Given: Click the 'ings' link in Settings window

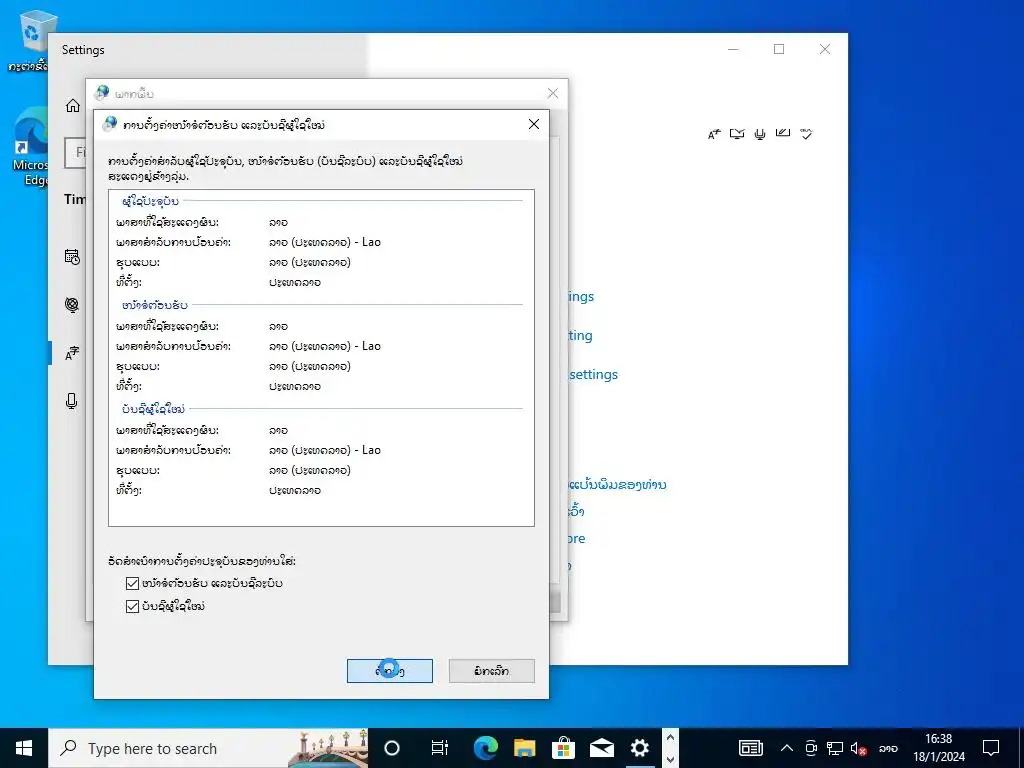Looking at the screenshot, I should [581, 296].
